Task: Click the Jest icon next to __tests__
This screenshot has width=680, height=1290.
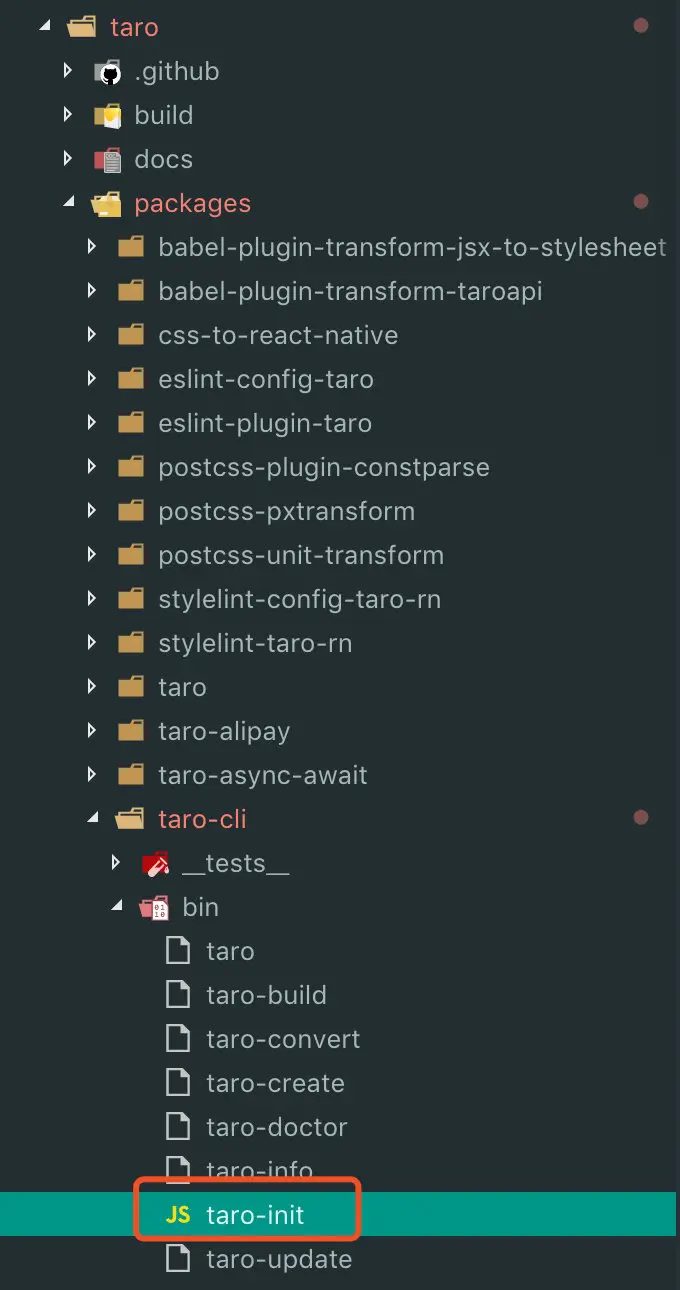Action: (155, 862)
